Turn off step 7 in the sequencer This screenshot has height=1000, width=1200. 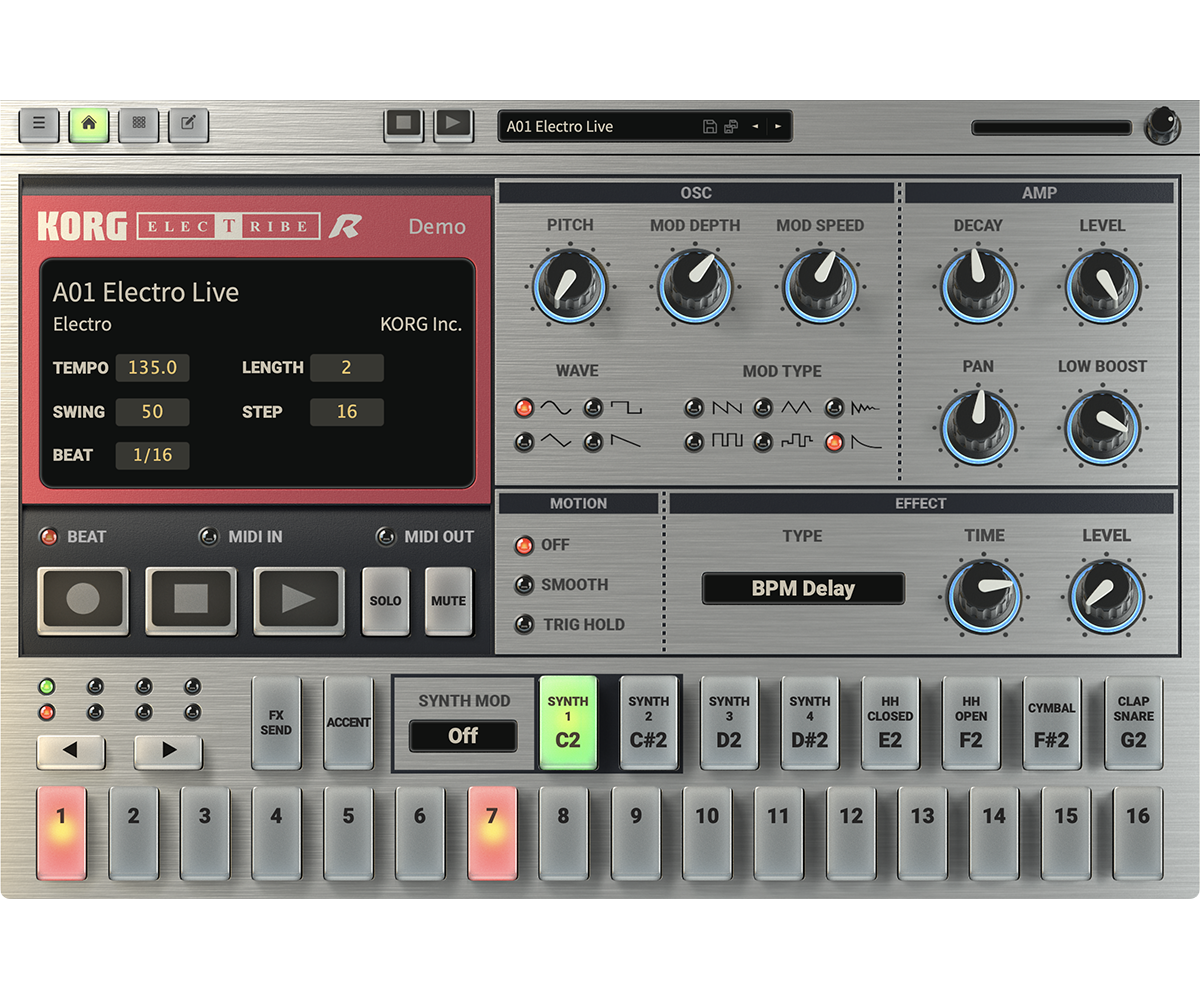(x=492, y=832)
